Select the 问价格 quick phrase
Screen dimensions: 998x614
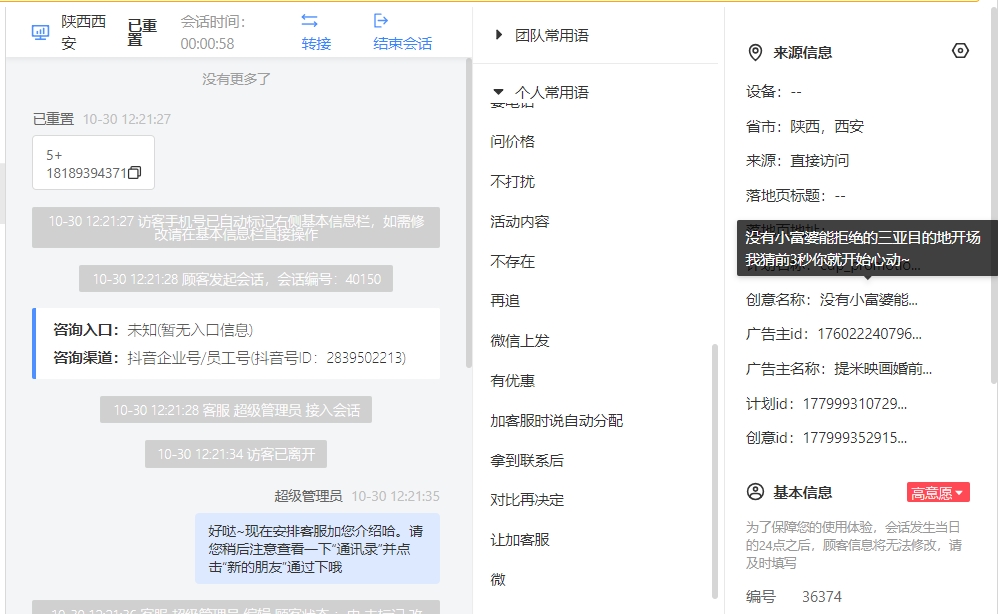(x=512, y=141)
